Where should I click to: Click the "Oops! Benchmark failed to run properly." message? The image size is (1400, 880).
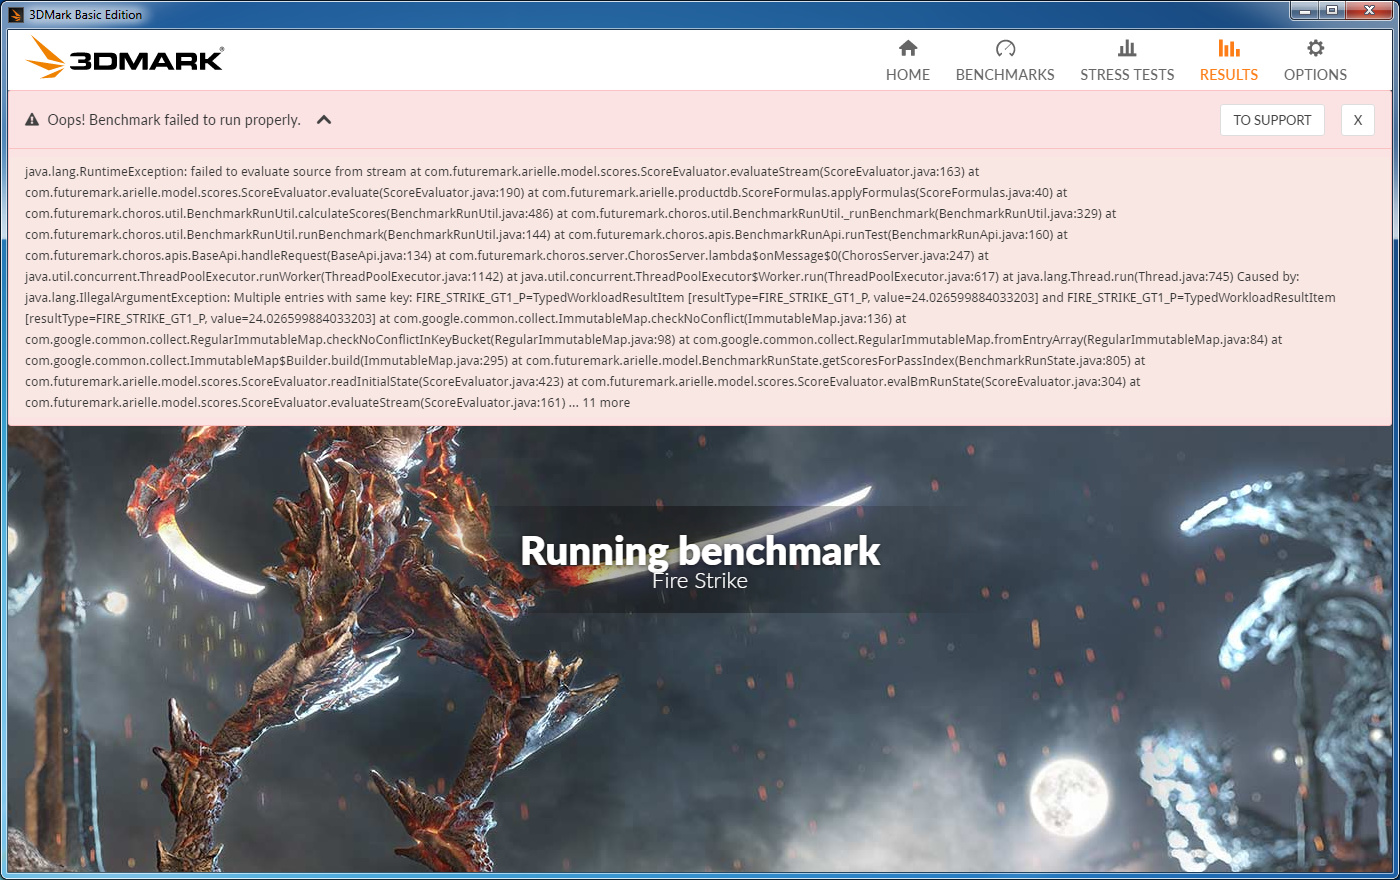174,120
